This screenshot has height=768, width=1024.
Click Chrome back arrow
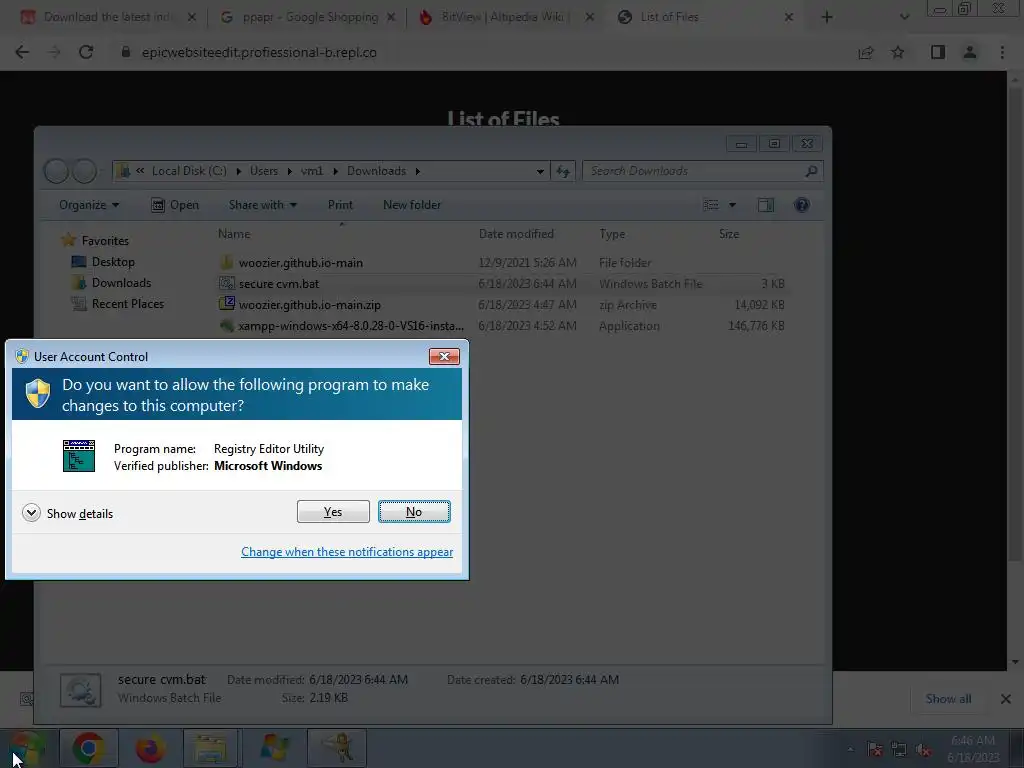(22, 52)
